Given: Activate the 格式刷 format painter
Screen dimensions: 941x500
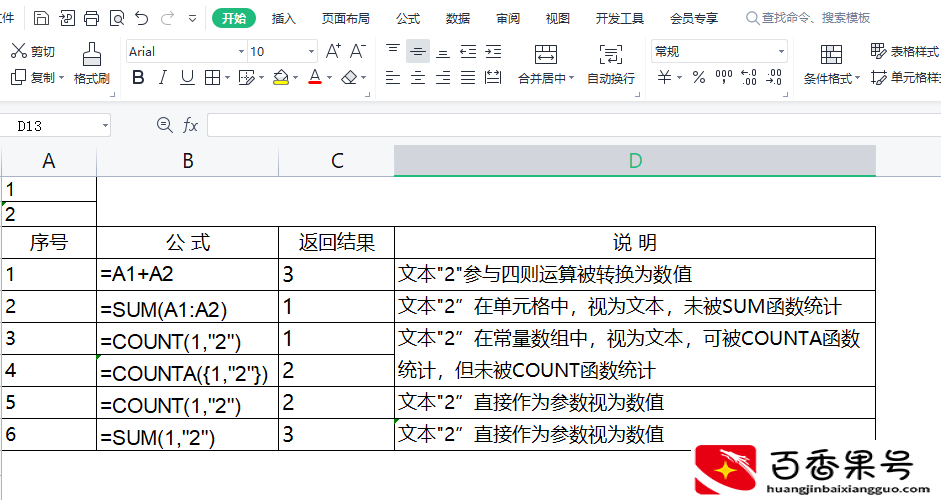Looking at the screenshot, I should click(91, 63).
